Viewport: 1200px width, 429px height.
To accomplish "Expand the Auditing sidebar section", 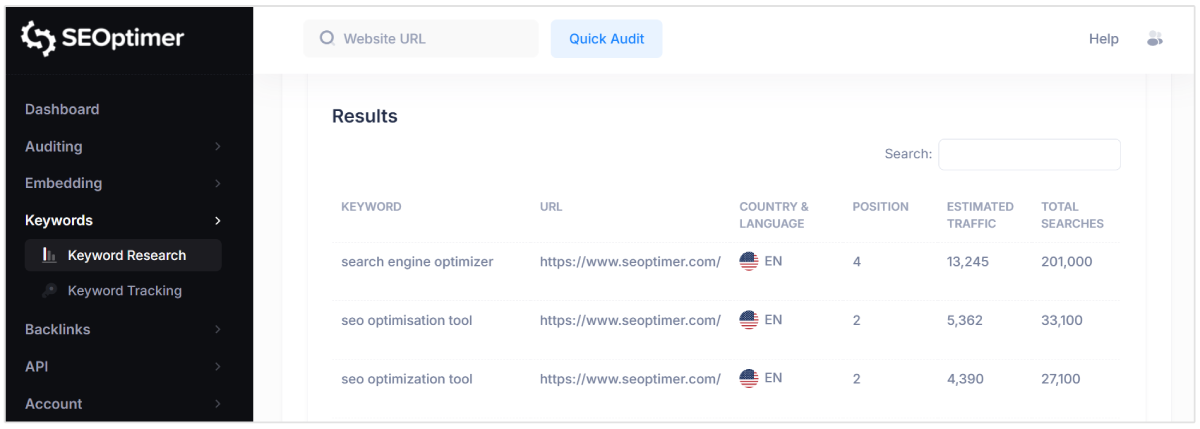I will pyautogui.click(x=217, y=147).
